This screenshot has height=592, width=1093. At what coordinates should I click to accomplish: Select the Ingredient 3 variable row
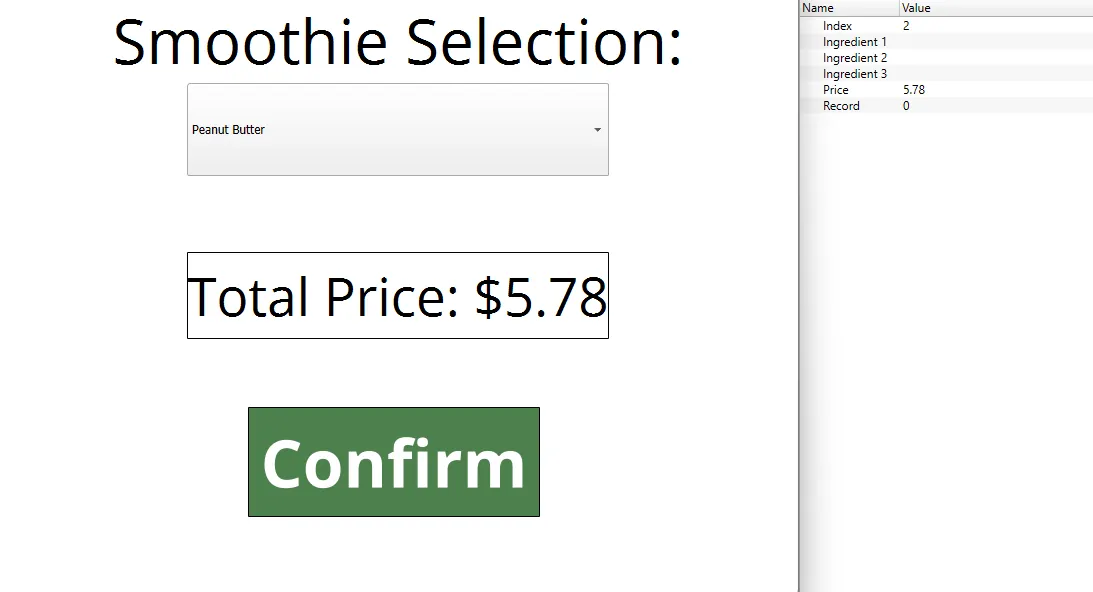pyautogui.click(x=854, y=74)
